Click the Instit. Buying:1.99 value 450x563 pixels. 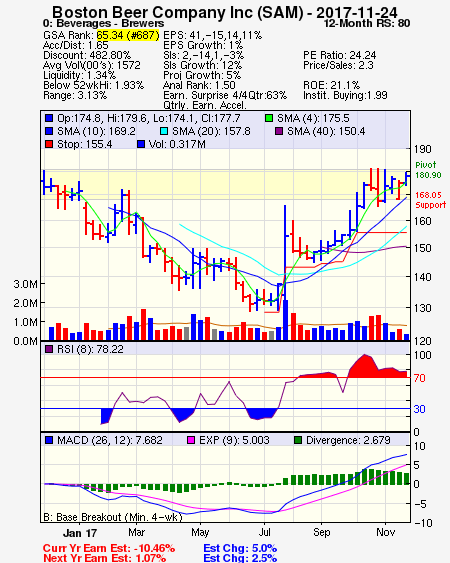(345, 96)
